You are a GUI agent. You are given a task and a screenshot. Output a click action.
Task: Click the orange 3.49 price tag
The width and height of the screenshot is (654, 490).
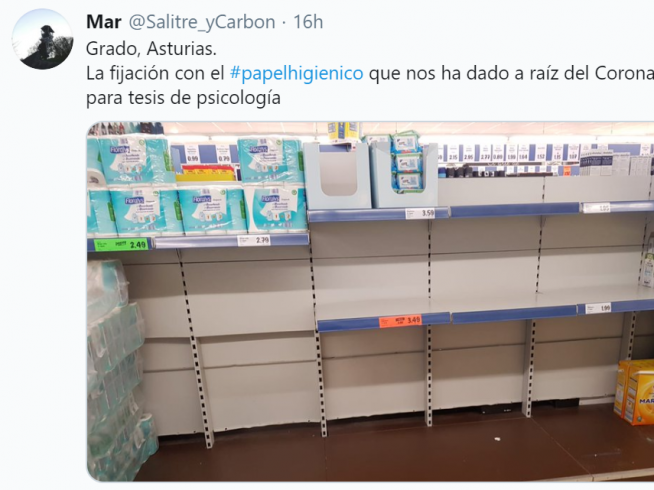pos(400,321)
